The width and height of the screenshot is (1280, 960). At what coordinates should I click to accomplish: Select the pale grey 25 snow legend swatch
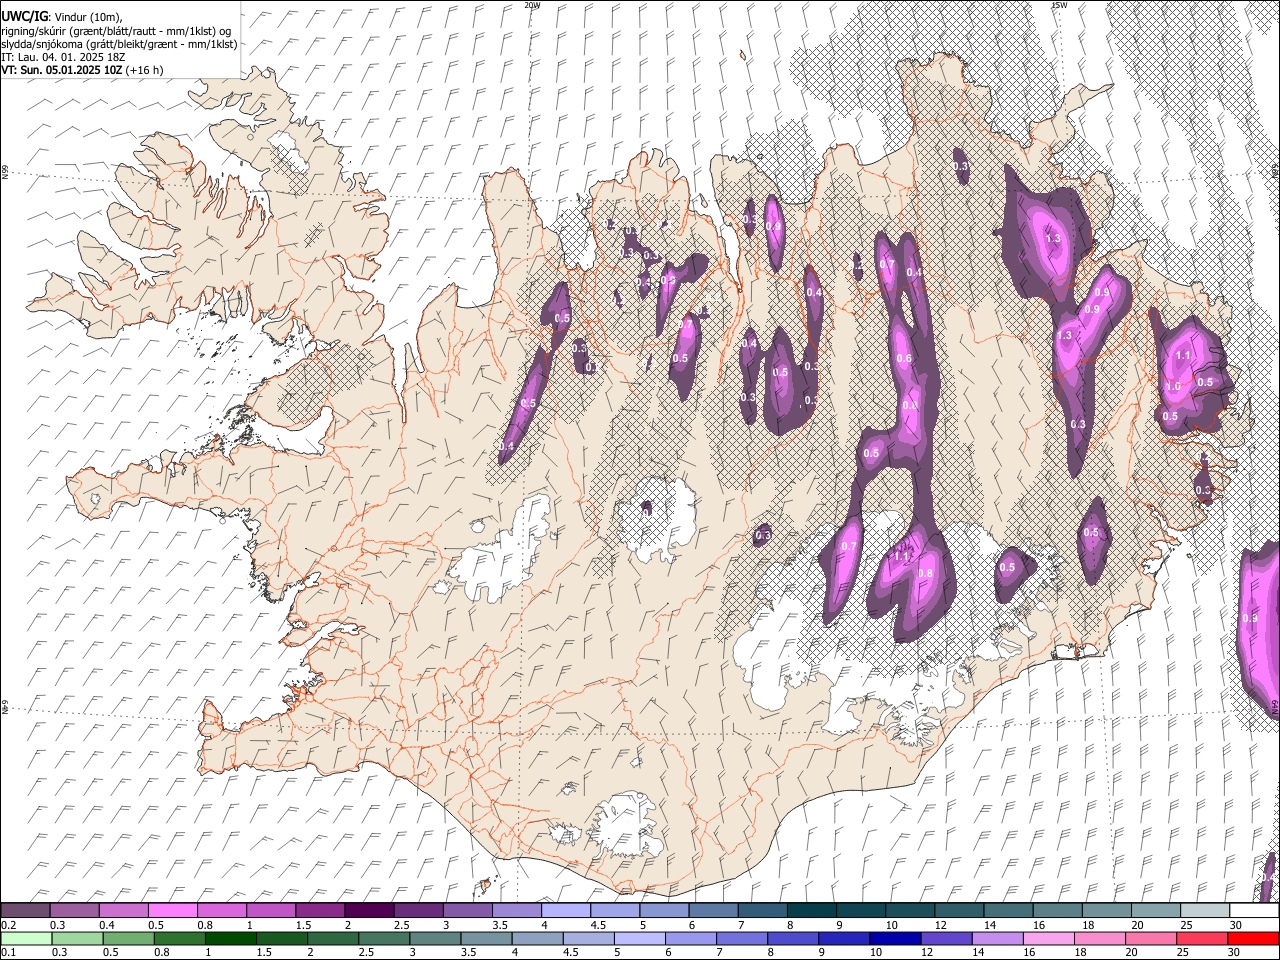(x=1204, y=911)
